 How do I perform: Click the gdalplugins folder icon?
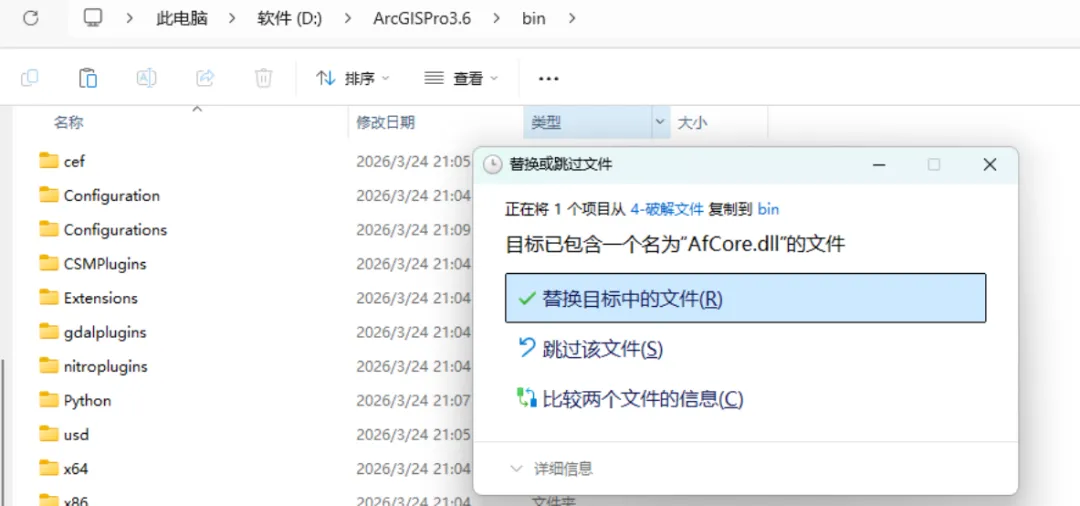click(49, 332)
